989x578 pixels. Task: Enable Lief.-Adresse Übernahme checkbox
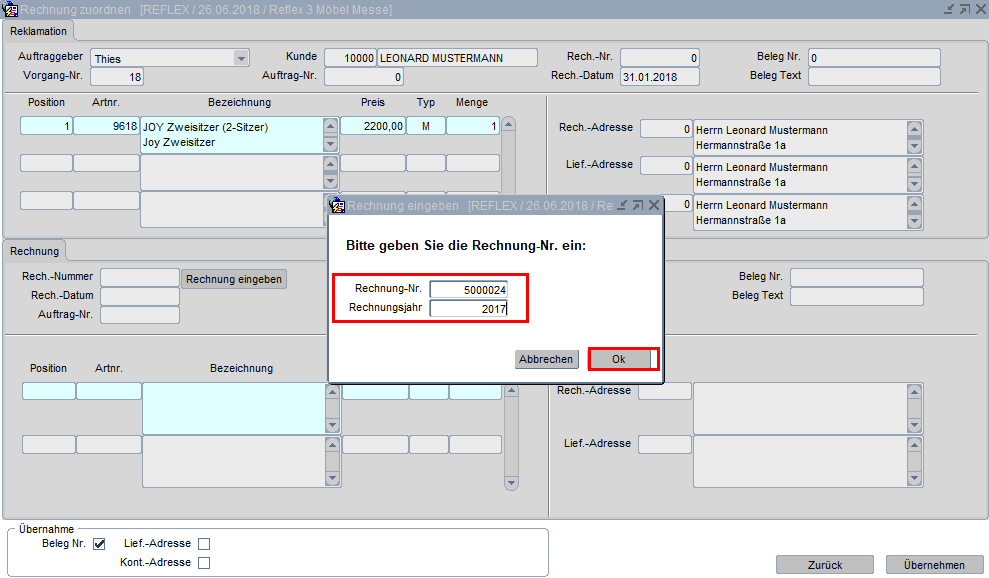(x=204, y=544)
